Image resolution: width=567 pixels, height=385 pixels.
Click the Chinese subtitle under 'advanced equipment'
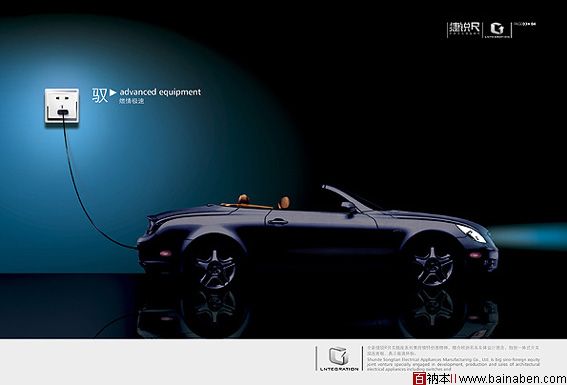tap(132, 101)
